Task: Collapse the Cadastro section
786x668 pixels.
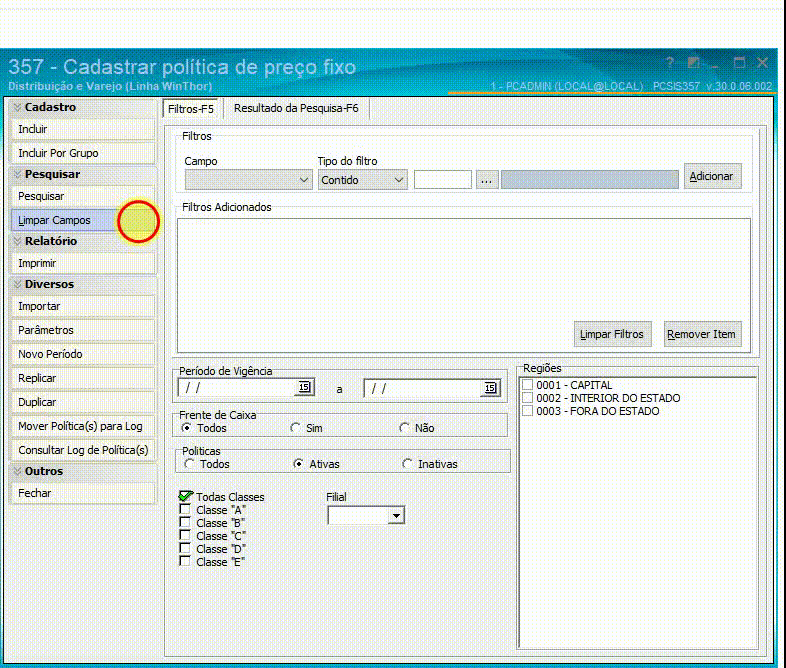Action: click(x=18, y=107)
